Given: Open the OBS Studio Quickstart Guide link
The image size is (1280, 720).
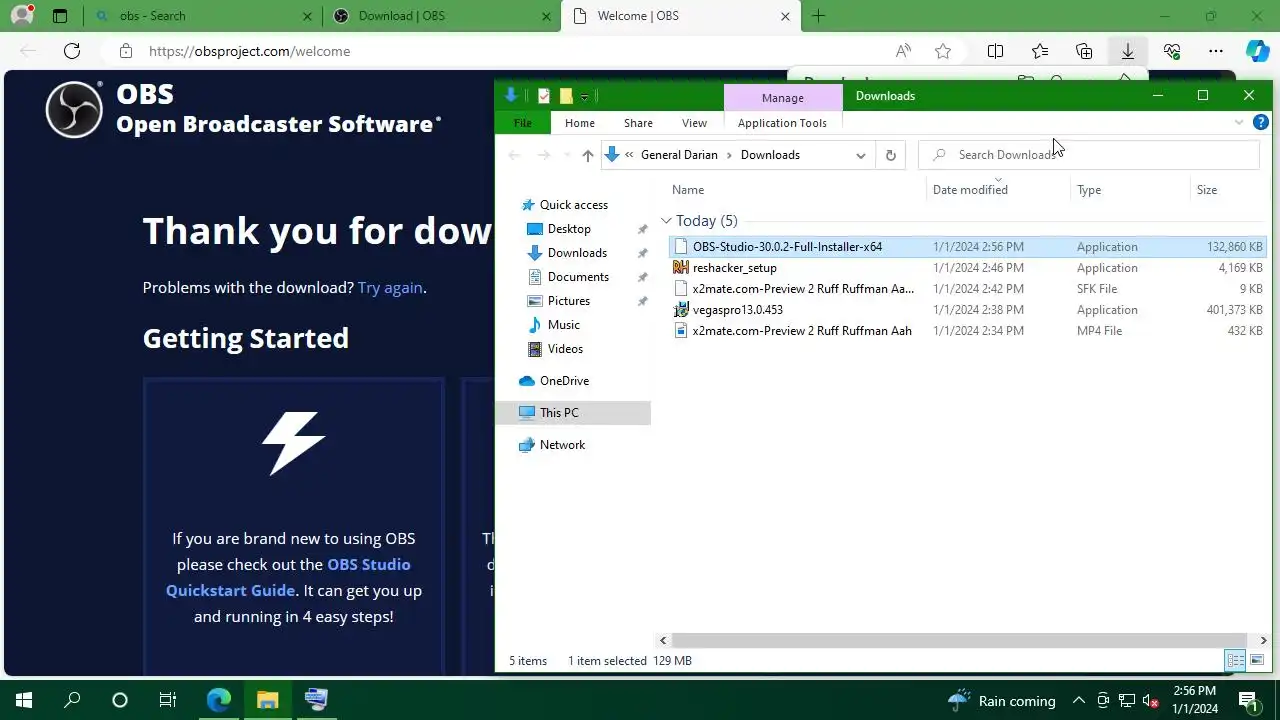Looking at the screenshot, I should (288, 577).
